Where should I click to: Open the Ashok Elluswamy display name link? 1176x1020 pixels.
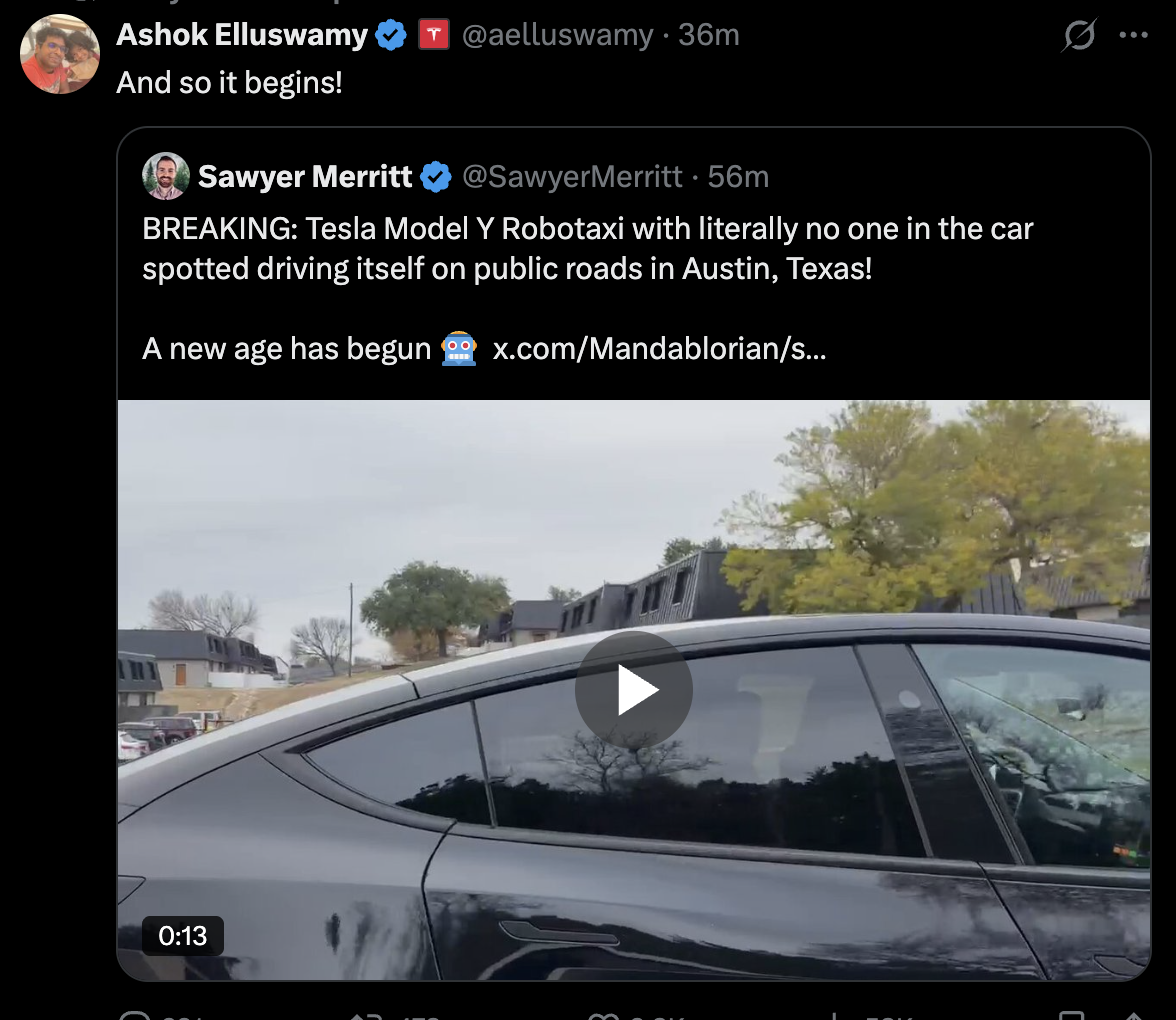coord(242,36)
